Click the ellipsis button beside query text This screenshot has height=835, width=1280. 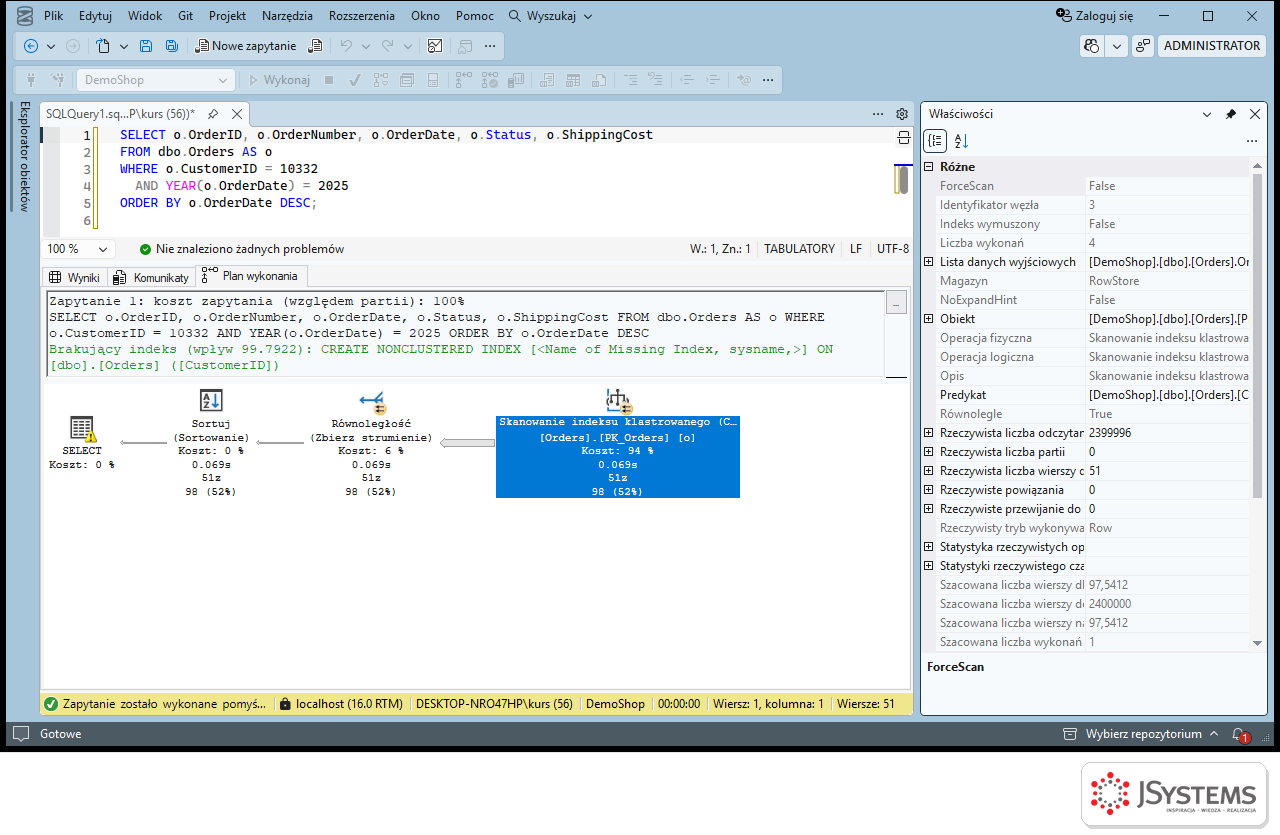coord(897,302)
